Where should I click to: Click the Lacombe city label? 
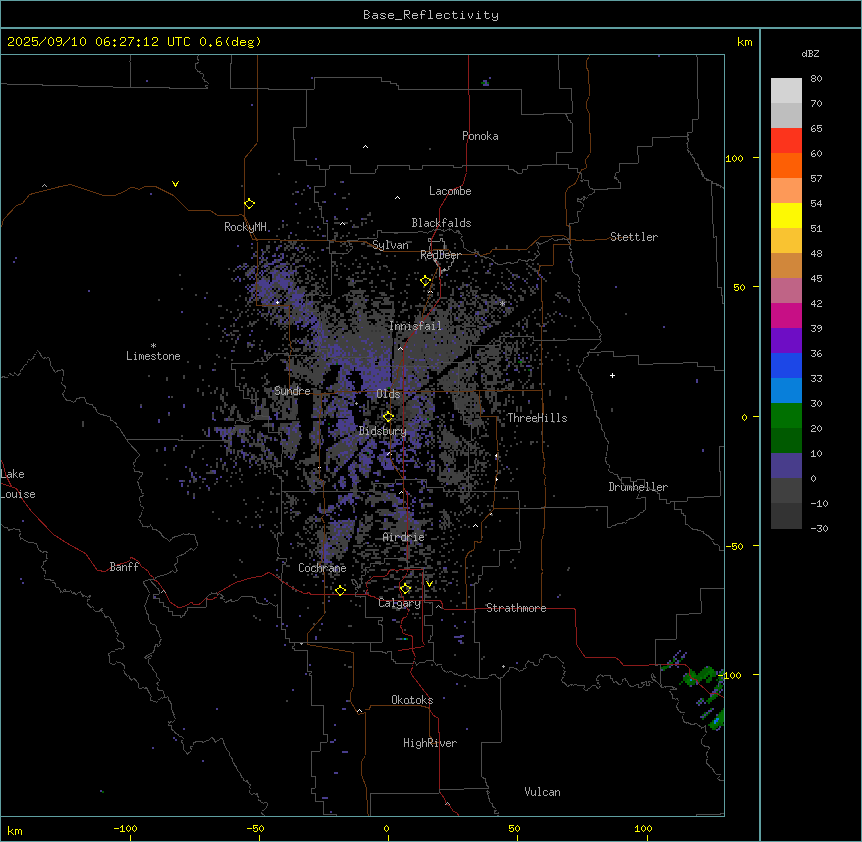(x=450, y=191)
